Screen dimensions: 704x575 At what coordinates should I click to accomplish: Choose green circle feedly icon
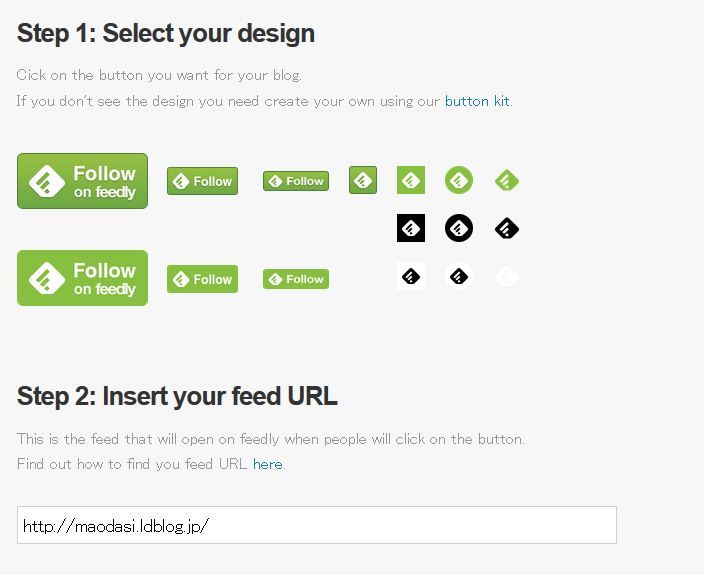pyautogui.click(x=459, y=180)
